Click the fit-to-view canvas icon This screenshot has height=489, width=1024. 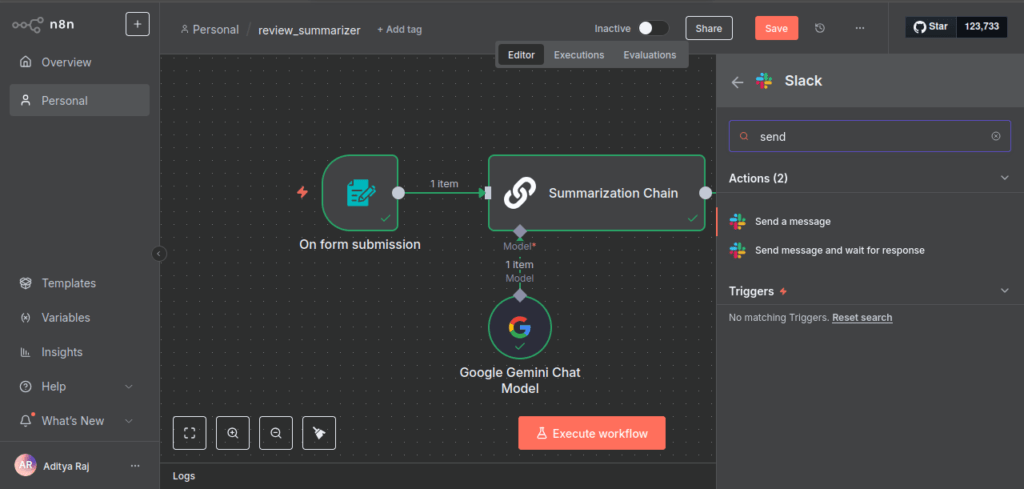click(189, 433)
